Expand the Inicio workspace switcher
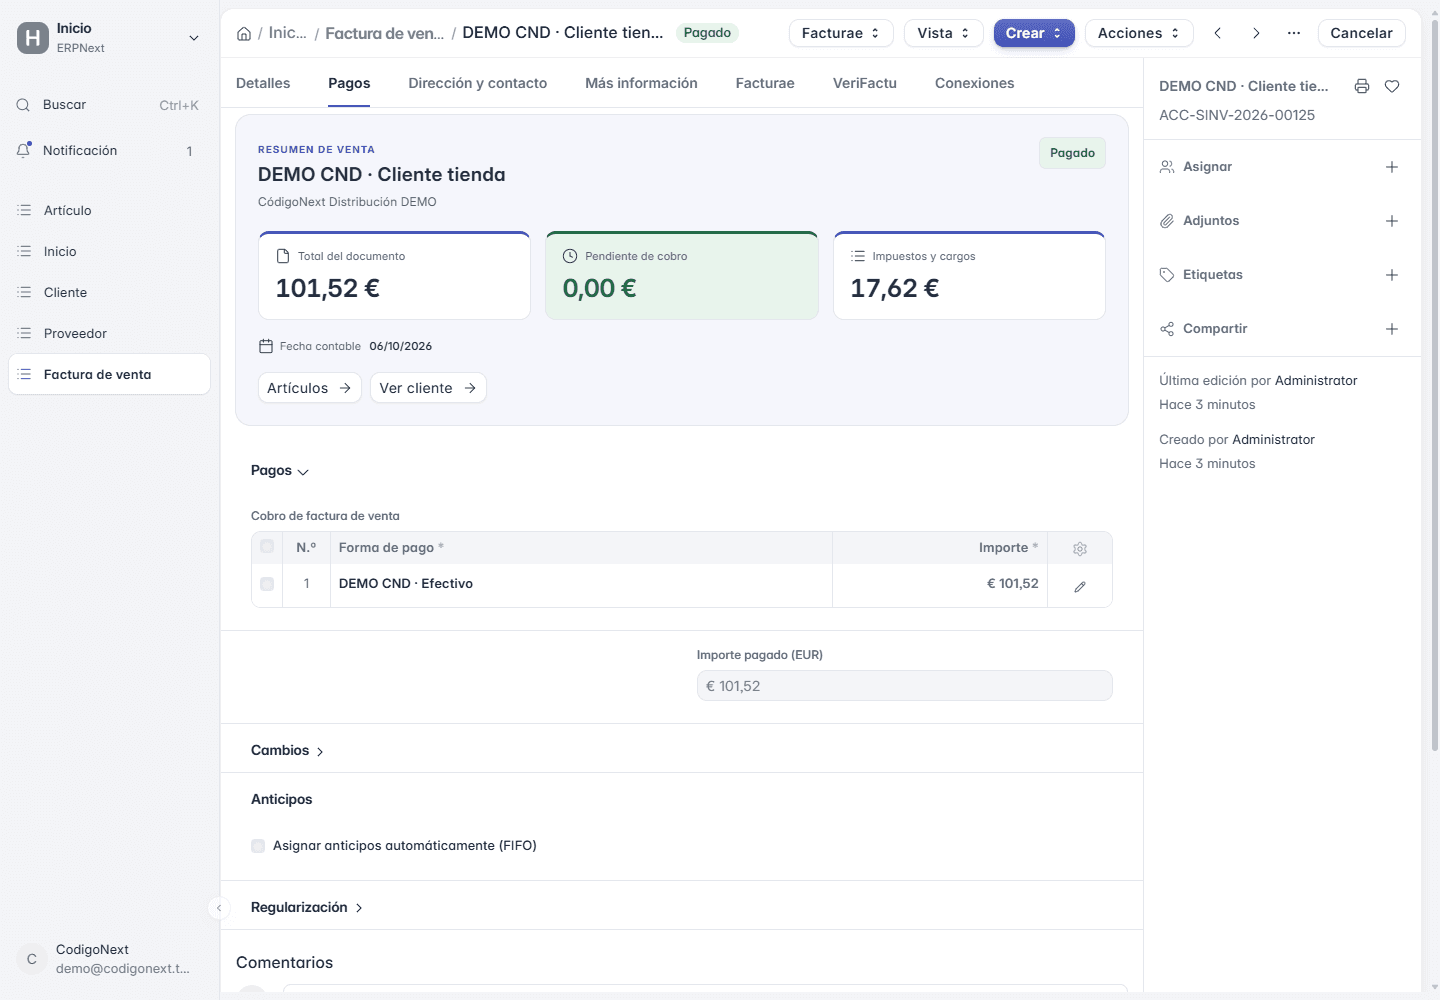This screenshot has height=1000, width=1440. pos(194,38)
